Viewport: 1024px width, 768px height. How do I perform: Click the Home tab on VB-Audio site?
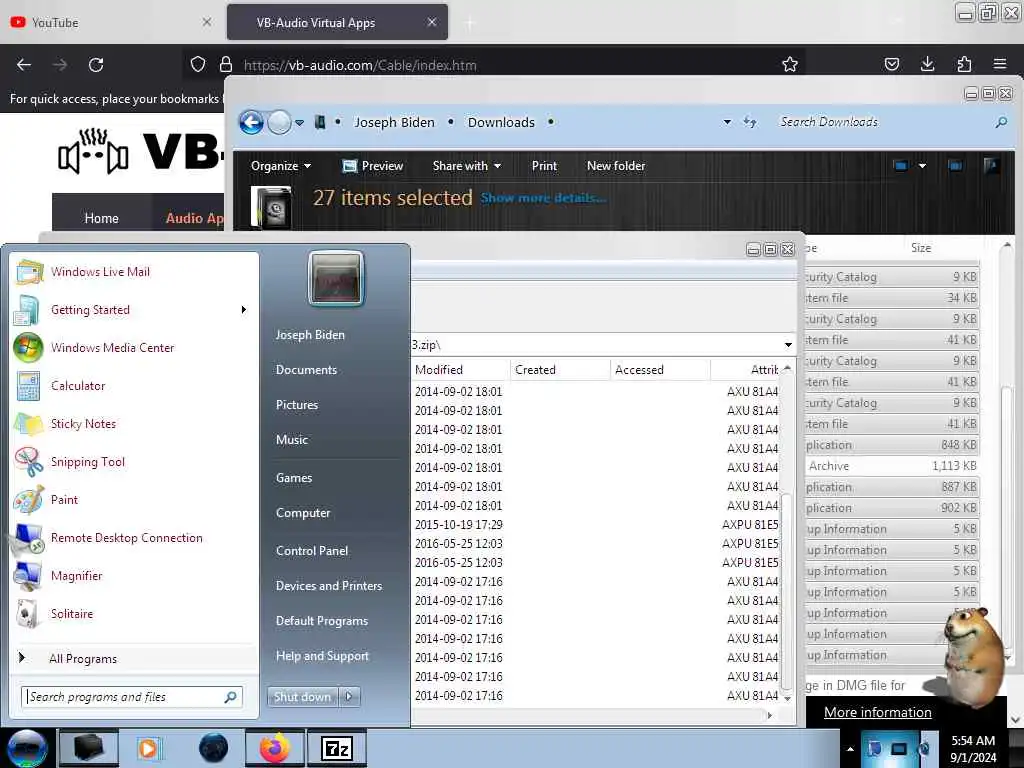tap(101, 218)
